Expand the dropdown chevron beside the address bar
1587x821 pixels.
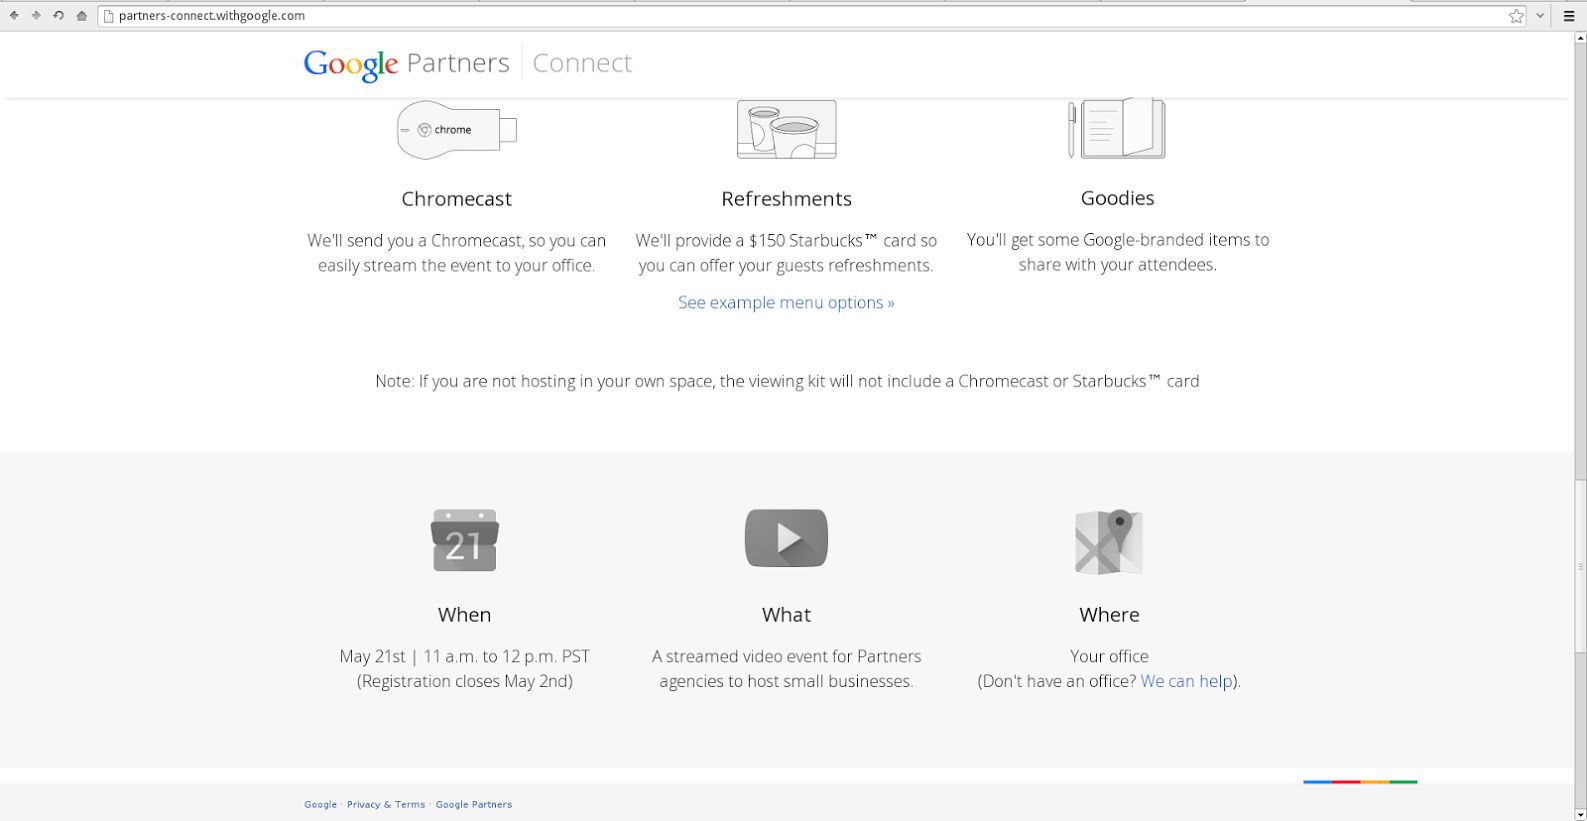pyautogui.click(x=1541, y=16)
